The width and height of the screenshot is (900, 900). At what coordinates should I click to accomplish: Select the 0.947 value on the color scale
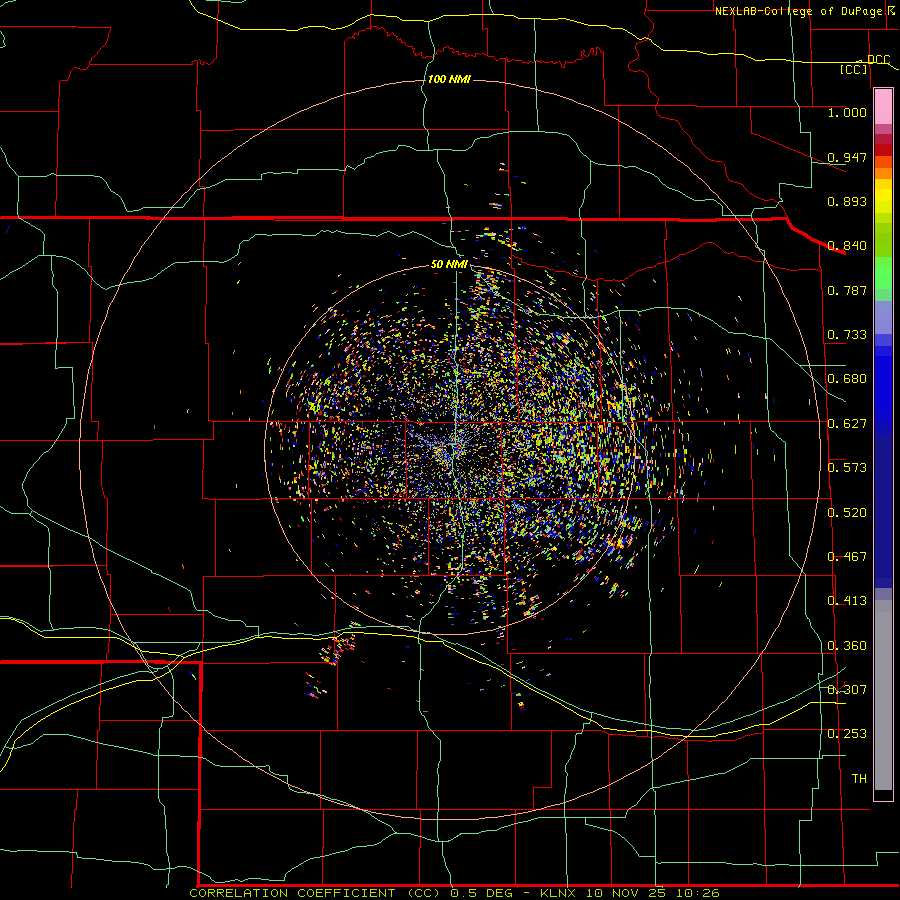tap(847, 157)
